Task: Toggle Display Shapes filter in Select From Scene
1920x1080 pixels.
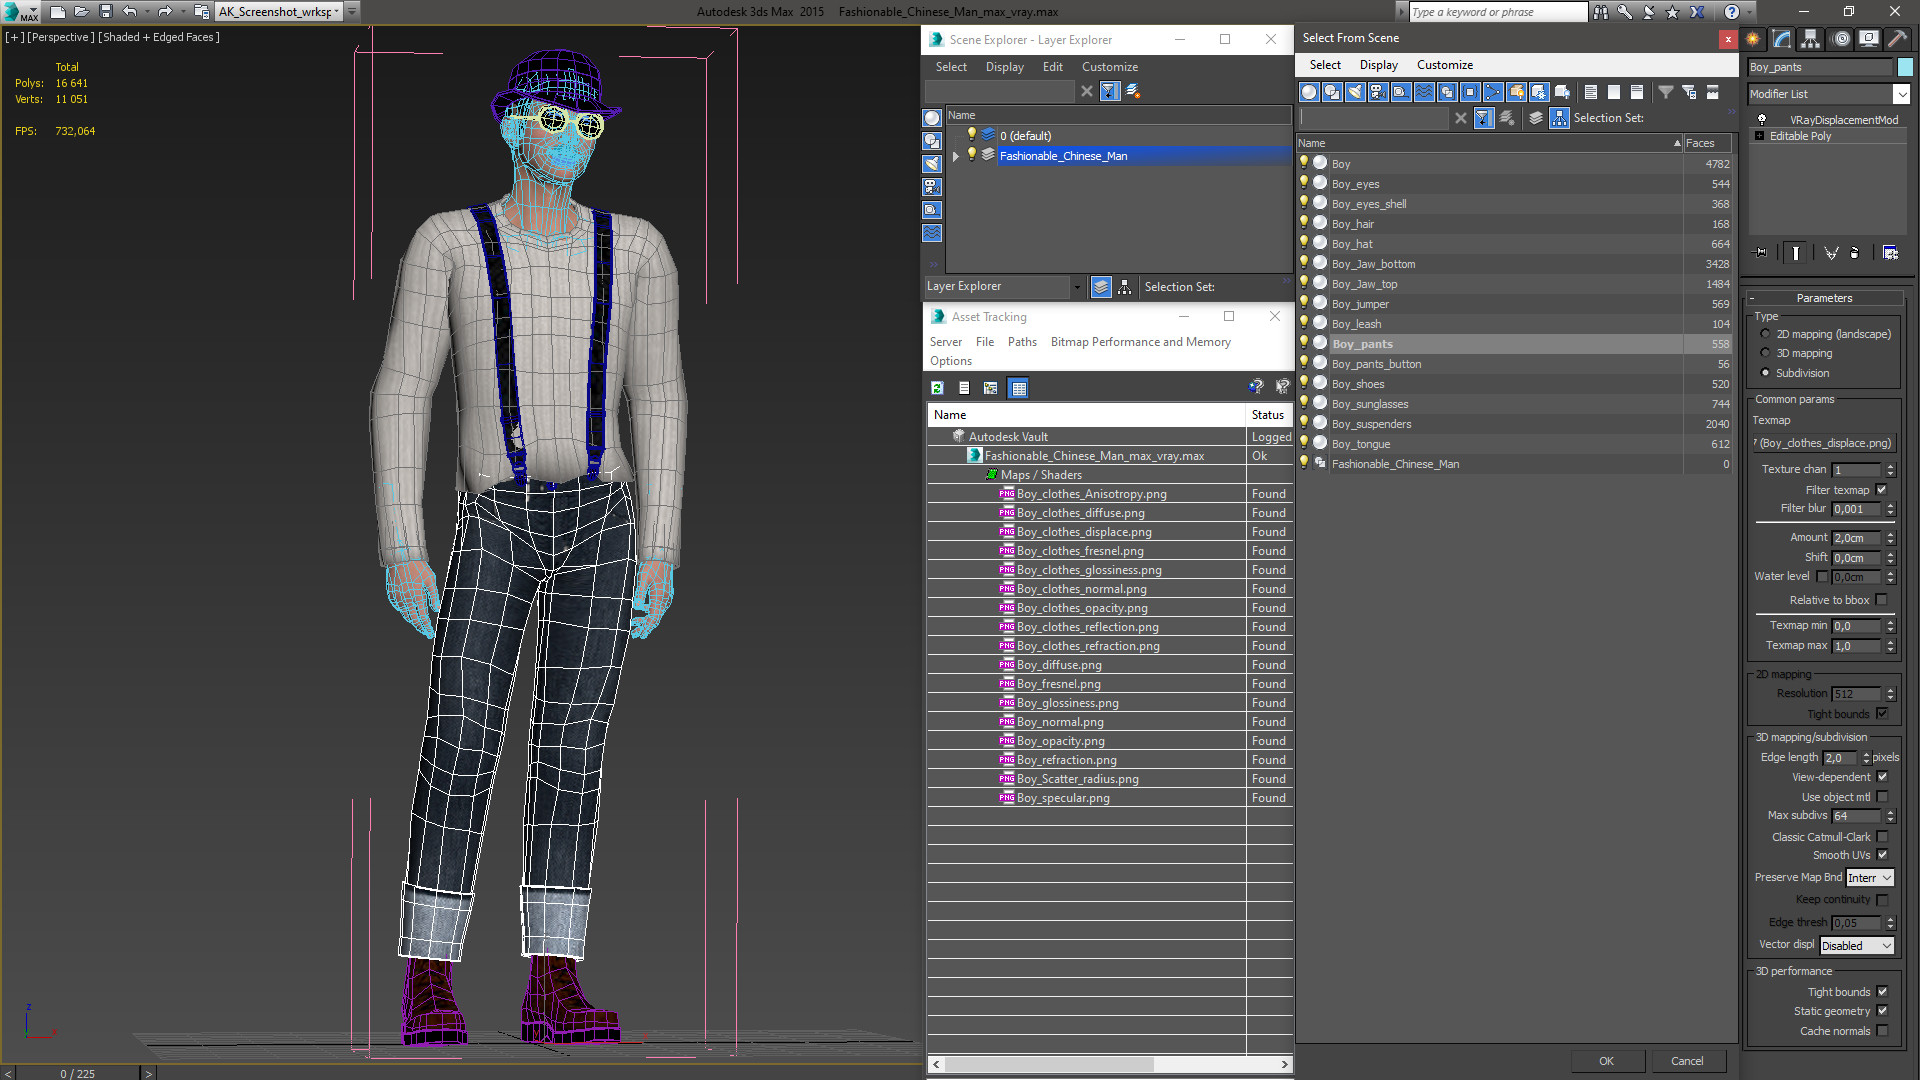Action: (x=1332, y=92)
